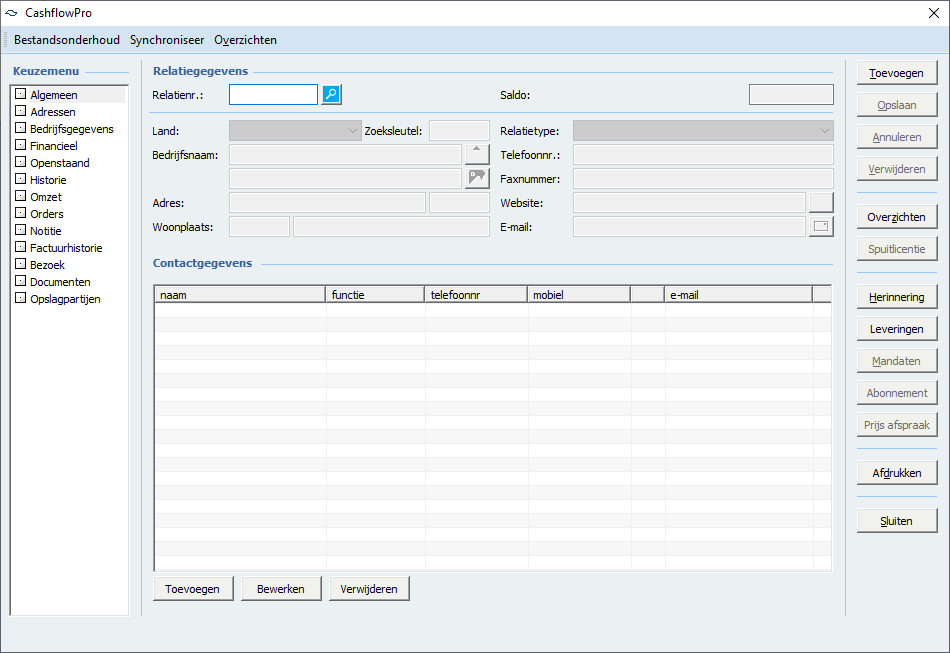
Task: Click the first Bedrijfsnaam input field
Action: coord(345,154)
